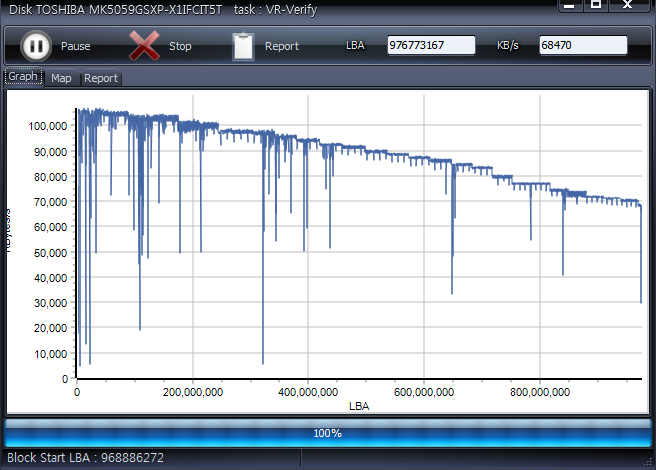Screen dimensions: 656x470
Task: Focus the LBA value field showing 976773167
Action: point(430,46)
